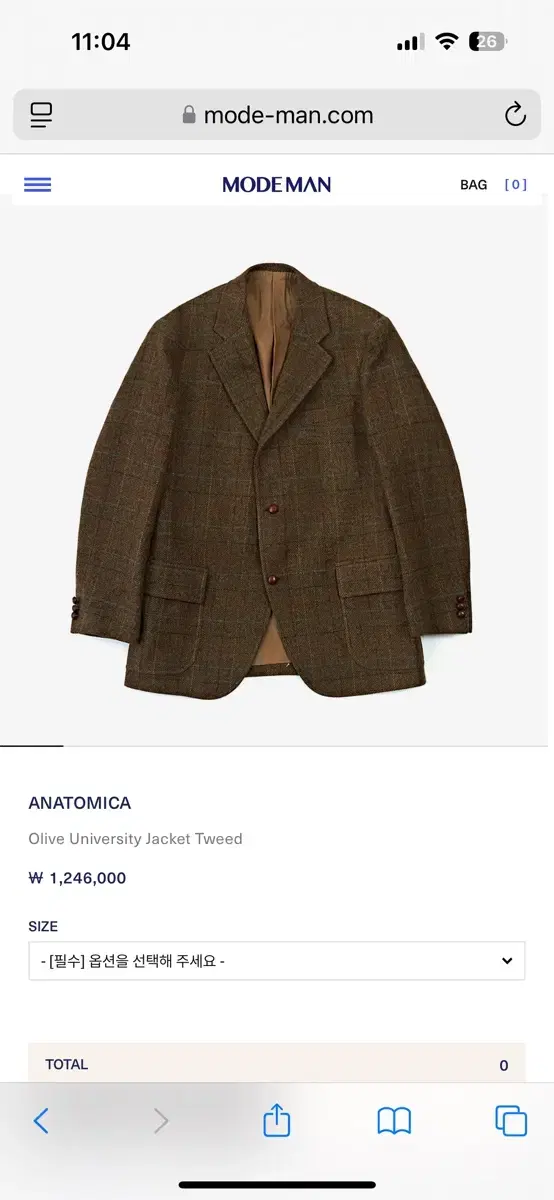Viewport: 554px width, 1200px height.
Task: Show open tabs overview icon
Action: [x=511, y=1121]
